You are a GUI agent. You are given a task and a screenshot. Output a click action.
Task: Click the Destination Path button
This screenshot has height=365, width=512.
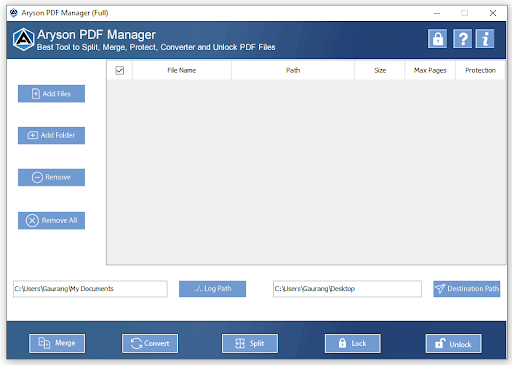(x=467, y=289)
